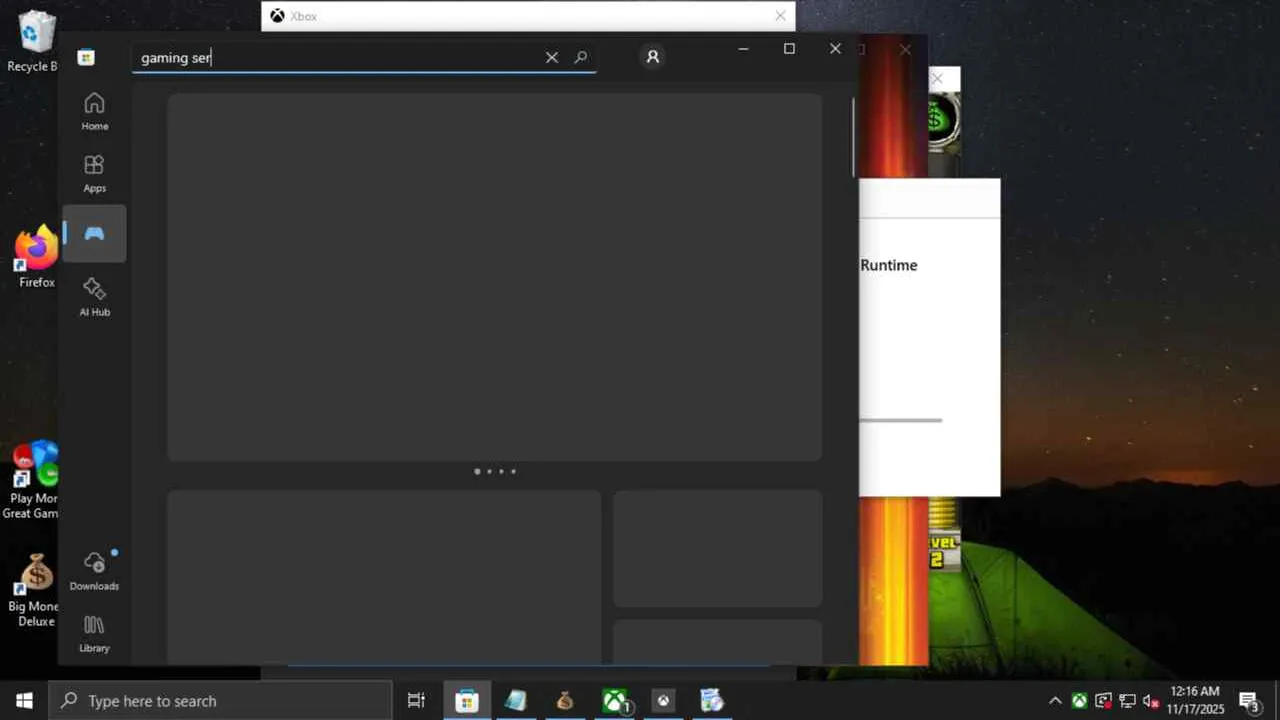The width and height of the screenshot is (1280, 720).
Task: Click the Store window's vertical scrollbar
Action: point(853,137)
